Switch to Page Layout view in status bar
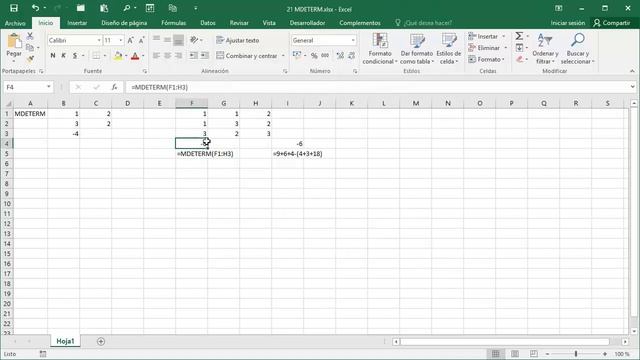This screenshot has height=360, width=640. [x=515, y=354]
